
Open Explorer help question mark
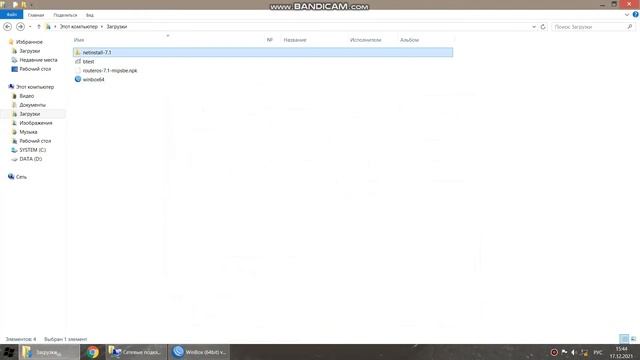point(636,15)
